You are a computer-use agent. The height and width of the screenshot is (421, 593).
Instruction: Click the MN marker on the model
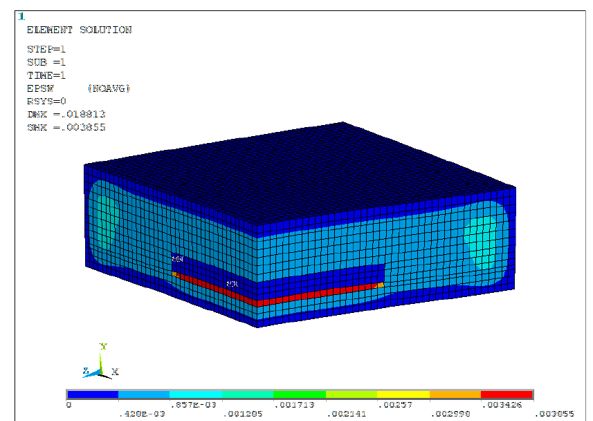(x=177, y=259)
